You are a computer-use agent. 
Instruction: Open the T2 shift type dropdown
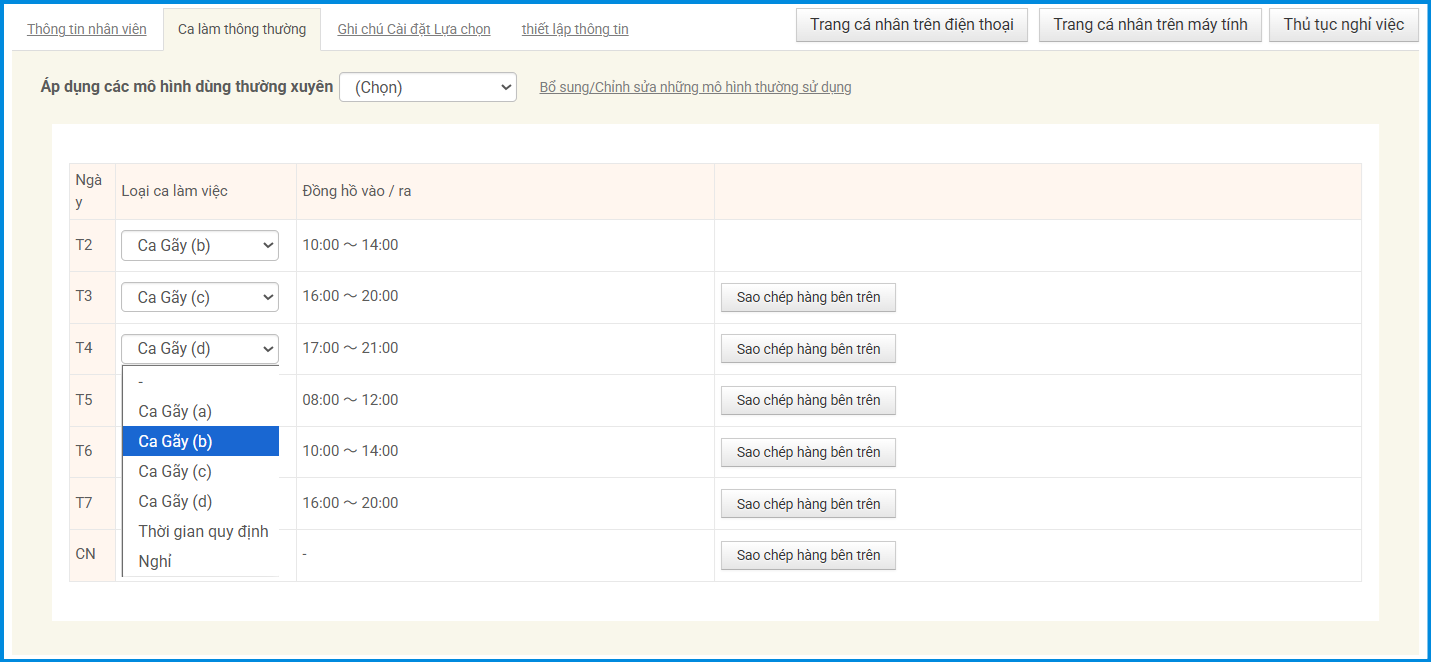click(x=200, y=245)
